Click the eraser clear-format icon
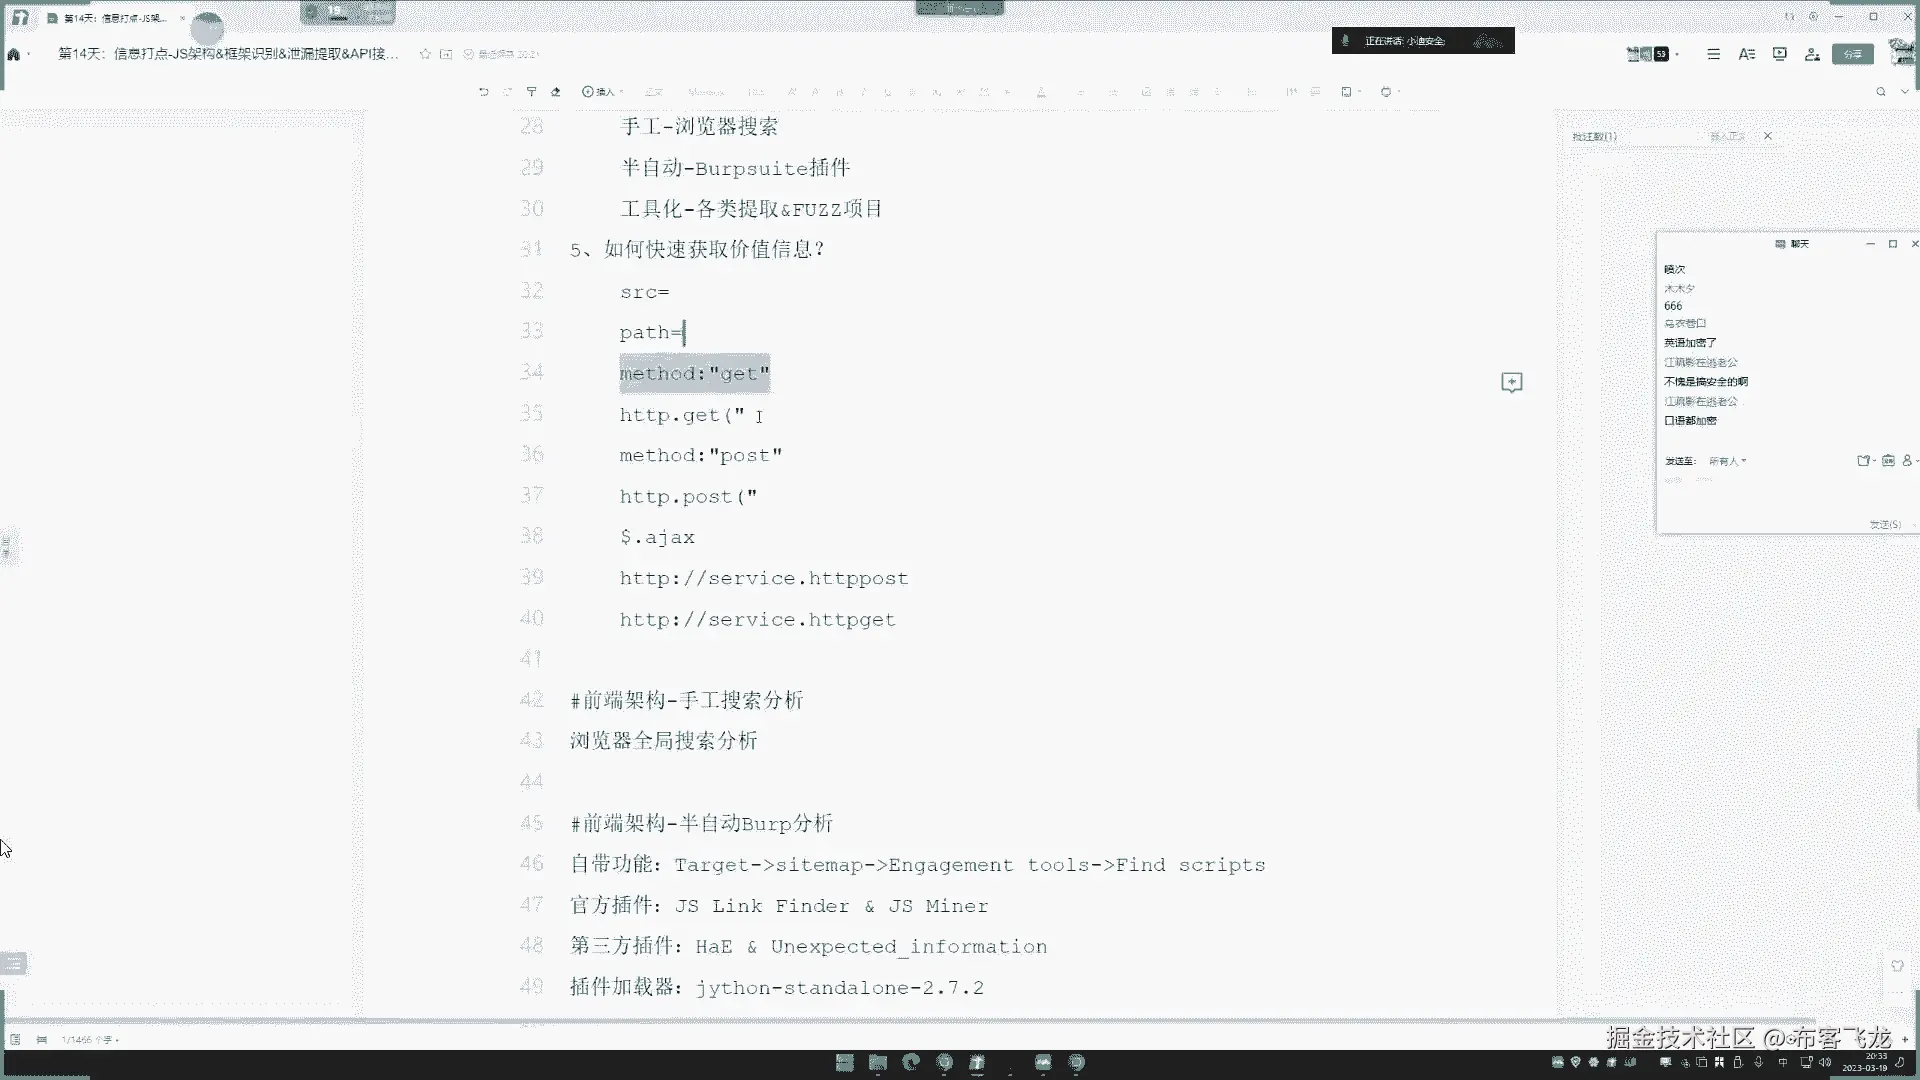The image size is (1920, 1080). (556, 91)
